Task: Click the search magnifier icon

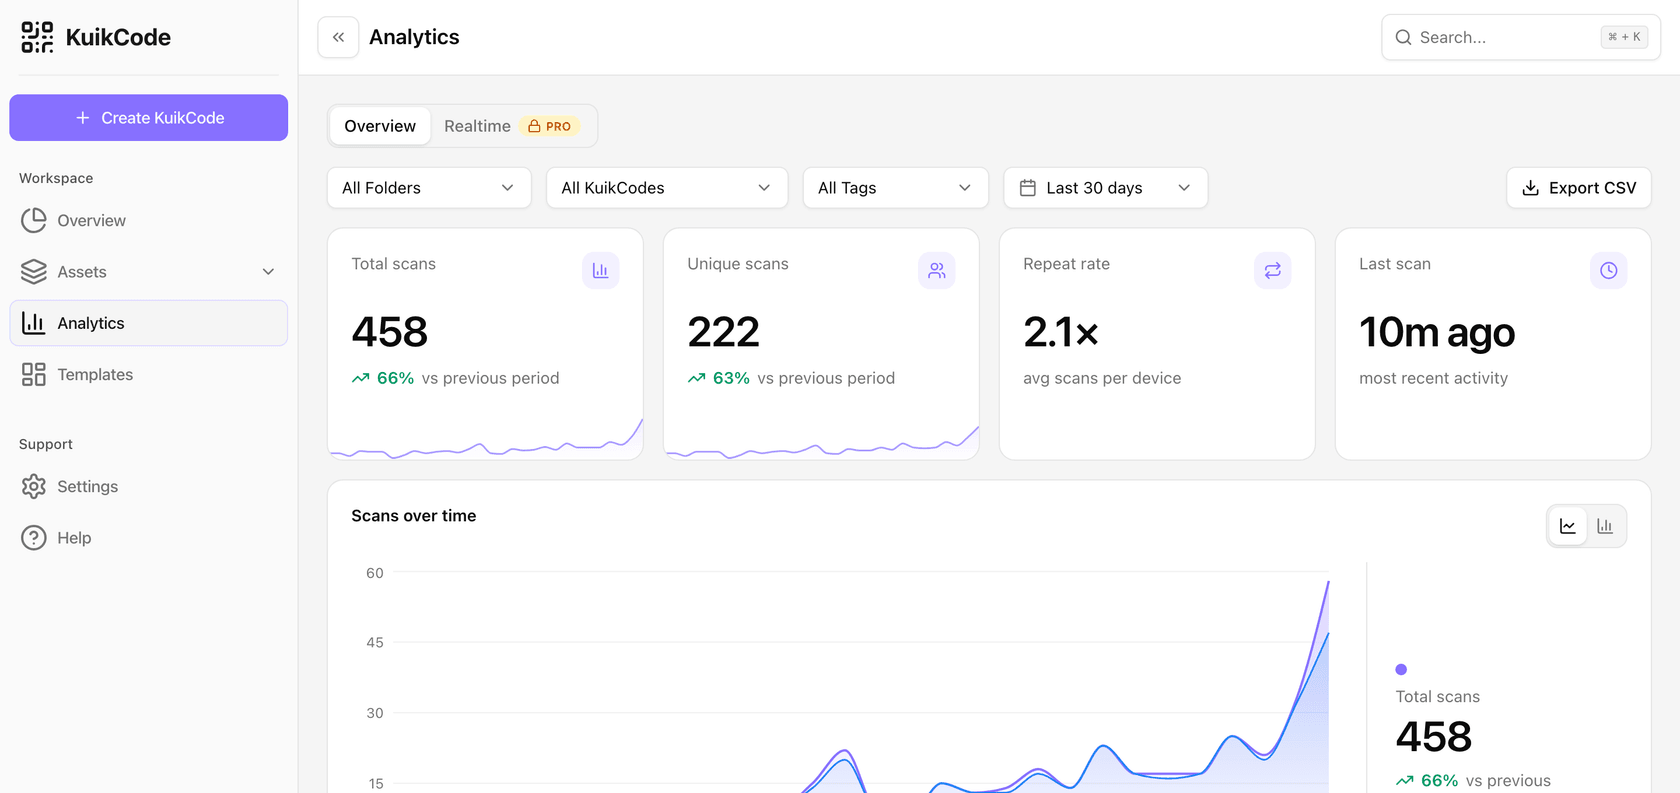Action: (x=1403, y=37)
